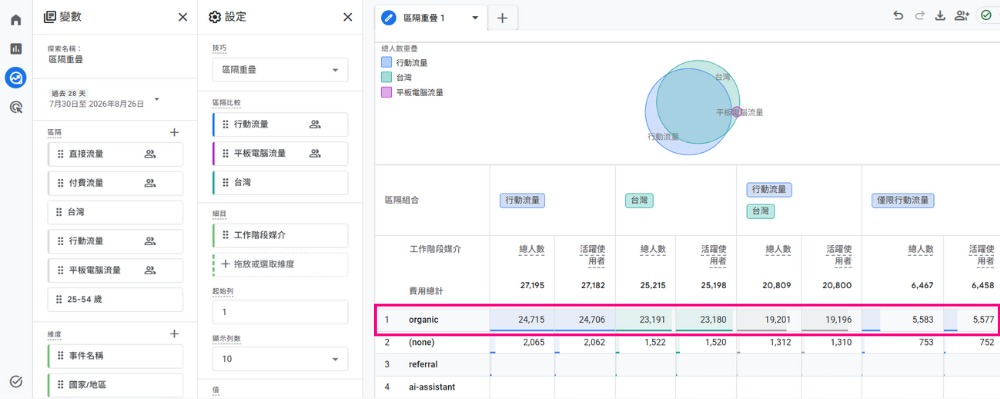Click the ai-assistant row label
The height and width of the screenshot is (399, 1000).
click(x=432, y=387)
